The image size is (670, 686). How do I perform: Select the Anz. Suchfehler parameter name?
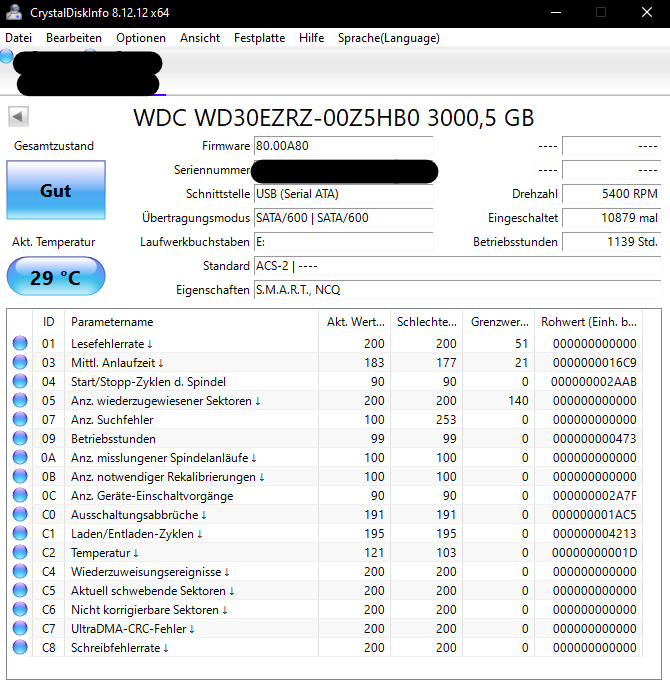pyautogui.click(x=112, y=420)
